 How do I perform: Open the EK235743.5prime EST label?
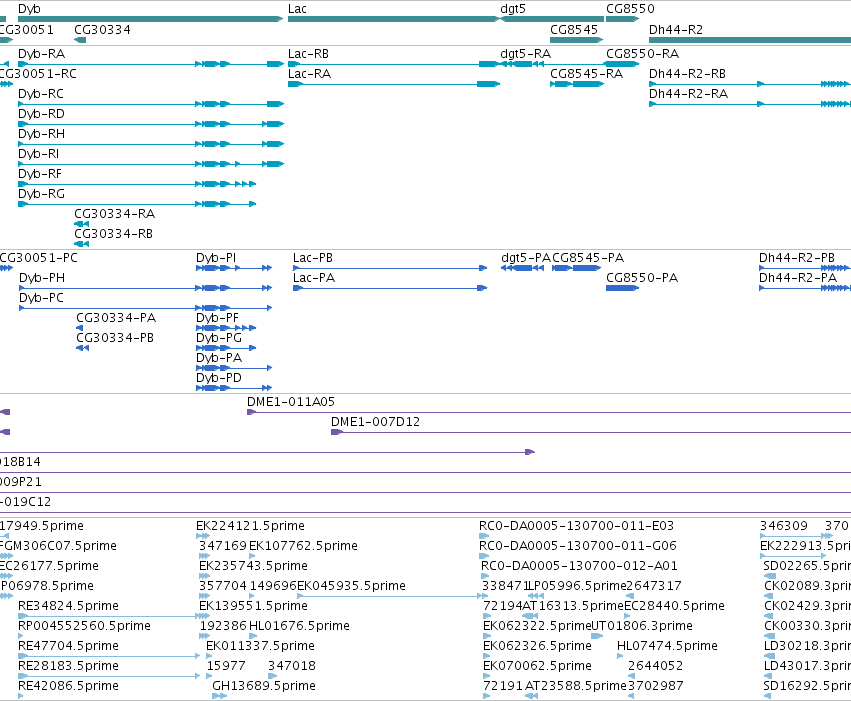pos(253,566)
